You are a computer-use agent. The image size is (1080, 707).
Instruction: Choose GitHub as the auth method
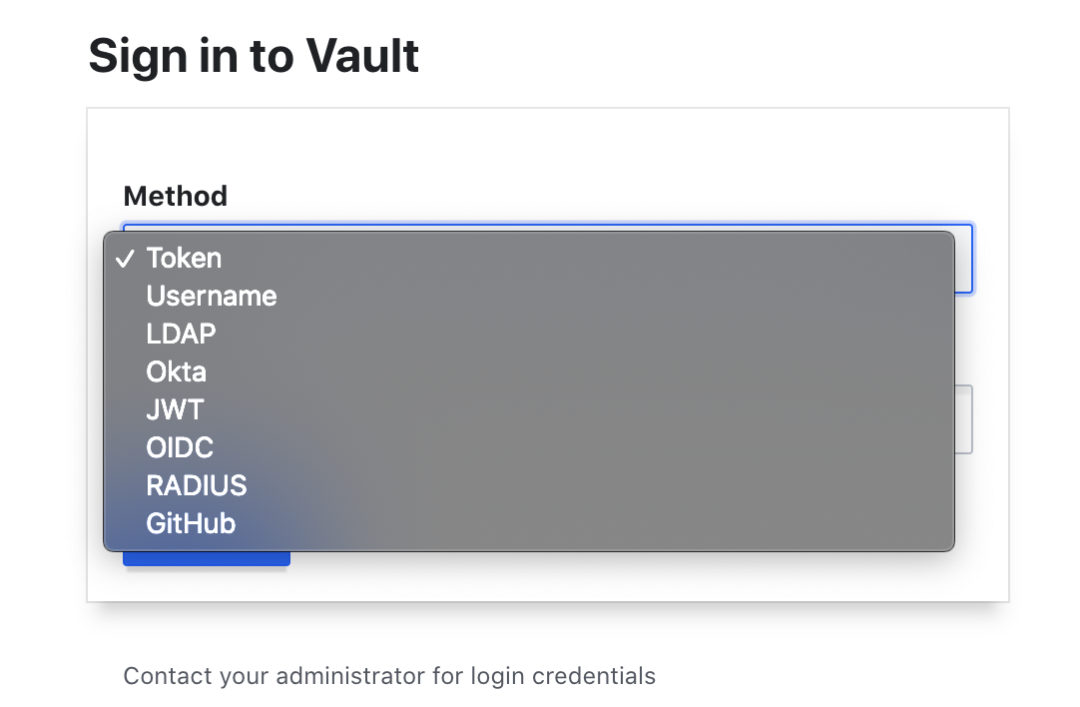(528, 524)
